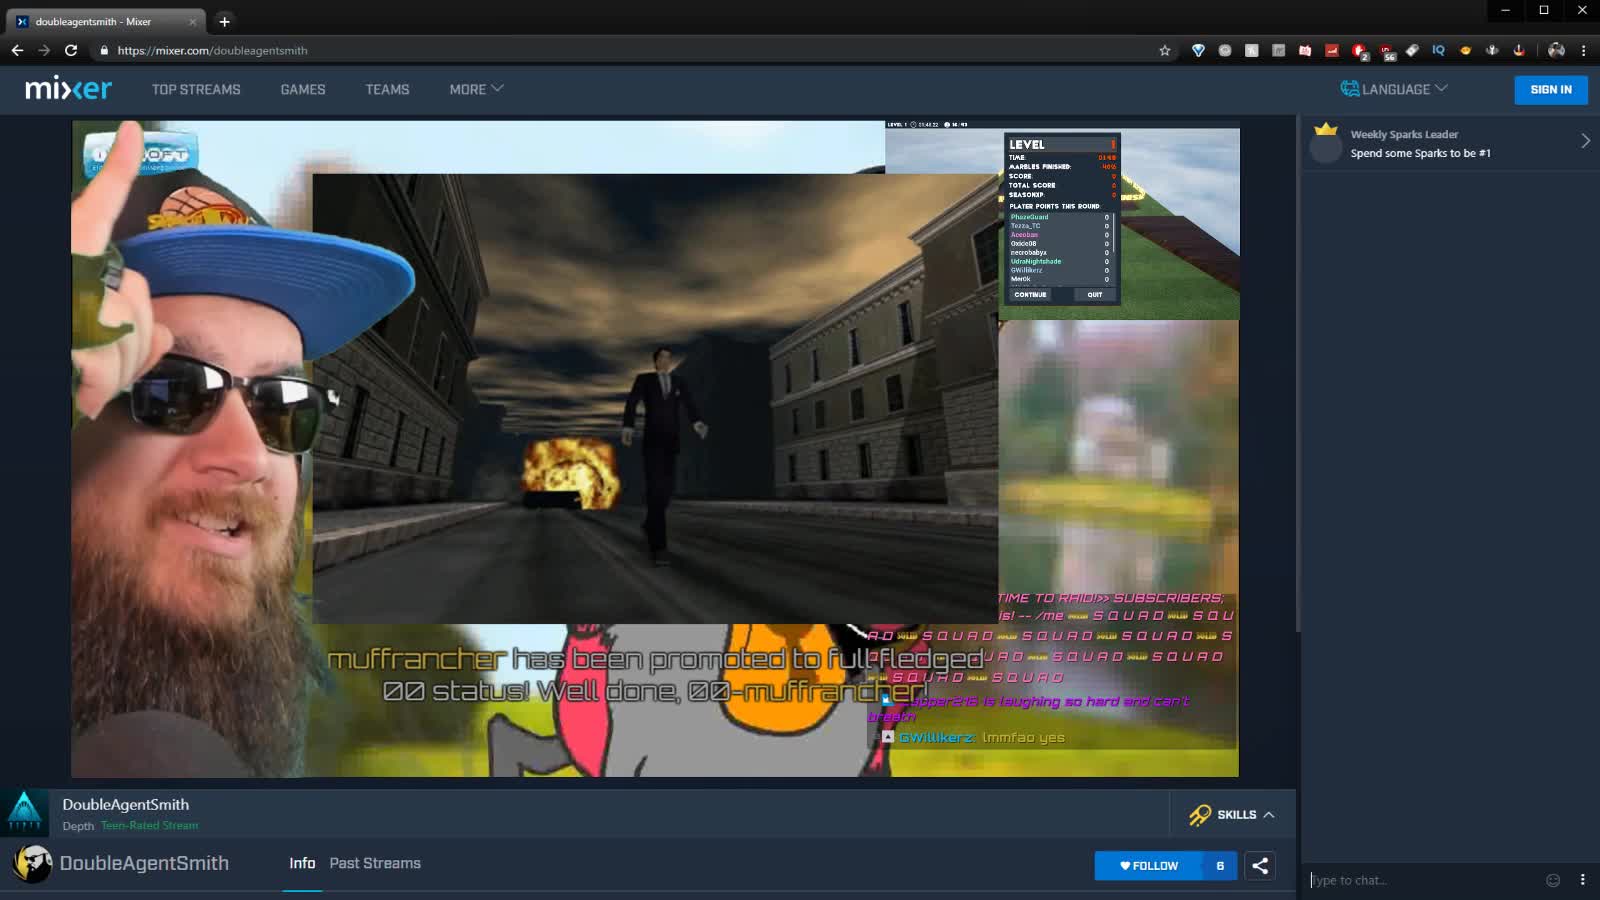Image resolution: width=1600 pixels, height=900 pixels.
Task: Switch to the Info tab
Action: (302, 863)
